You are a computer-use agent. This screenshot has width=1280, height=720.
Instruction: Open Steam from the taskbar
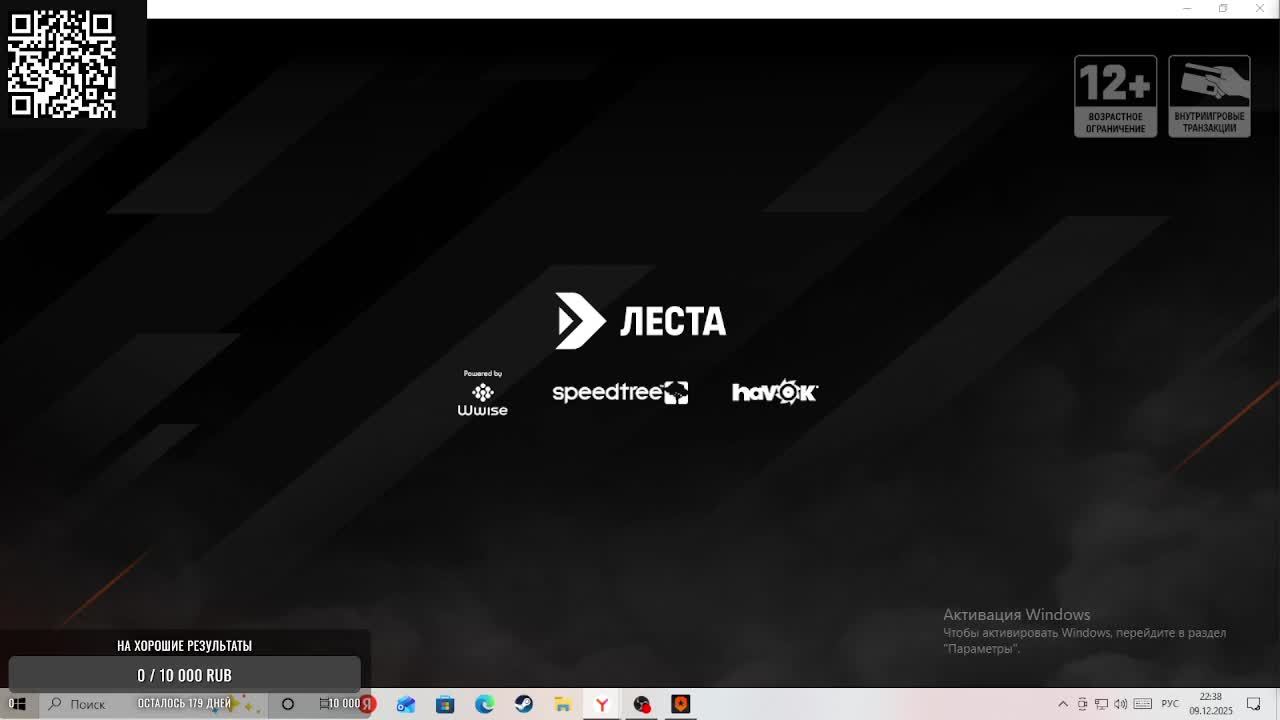pos(523,704)
